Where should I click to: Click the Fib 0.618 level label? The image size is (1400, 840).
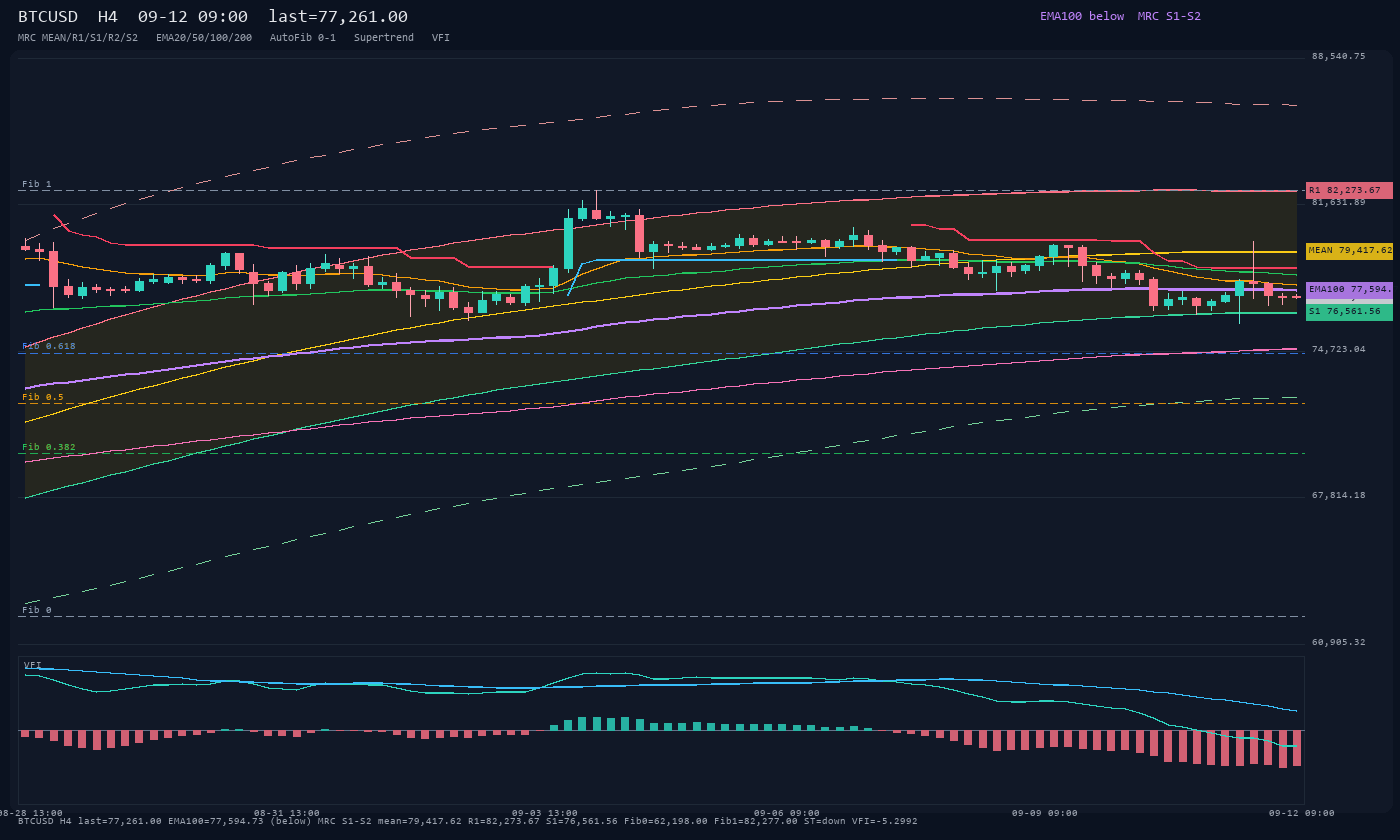click(x=49, y=346)
